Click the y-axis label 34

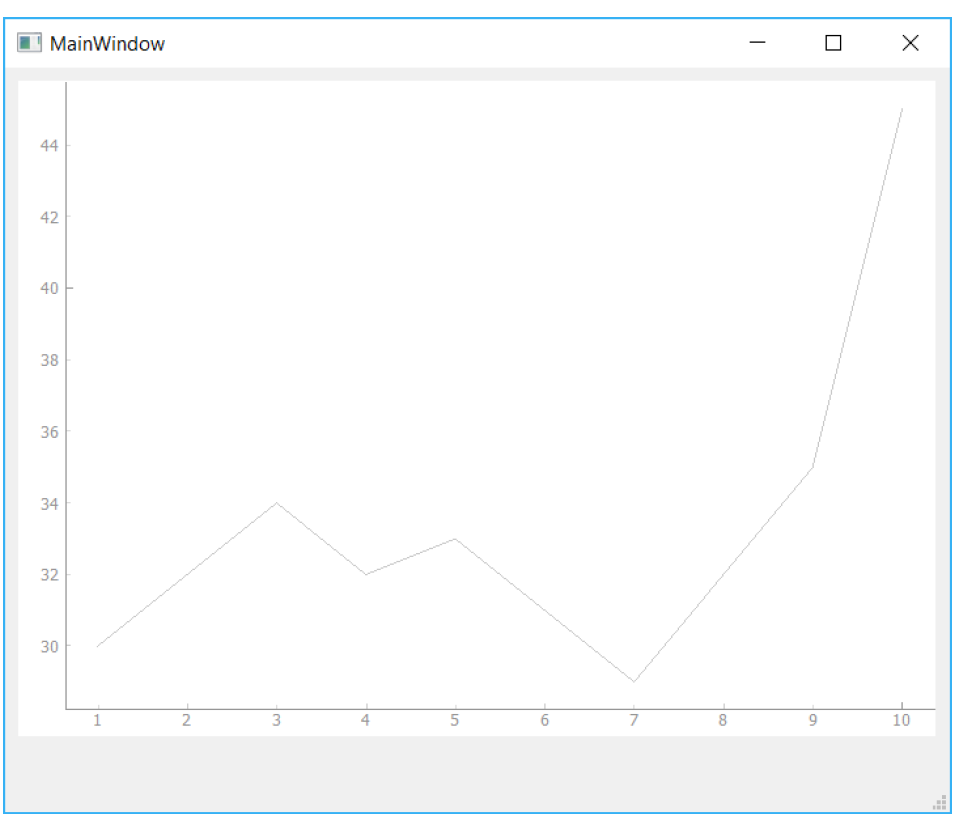49,504
